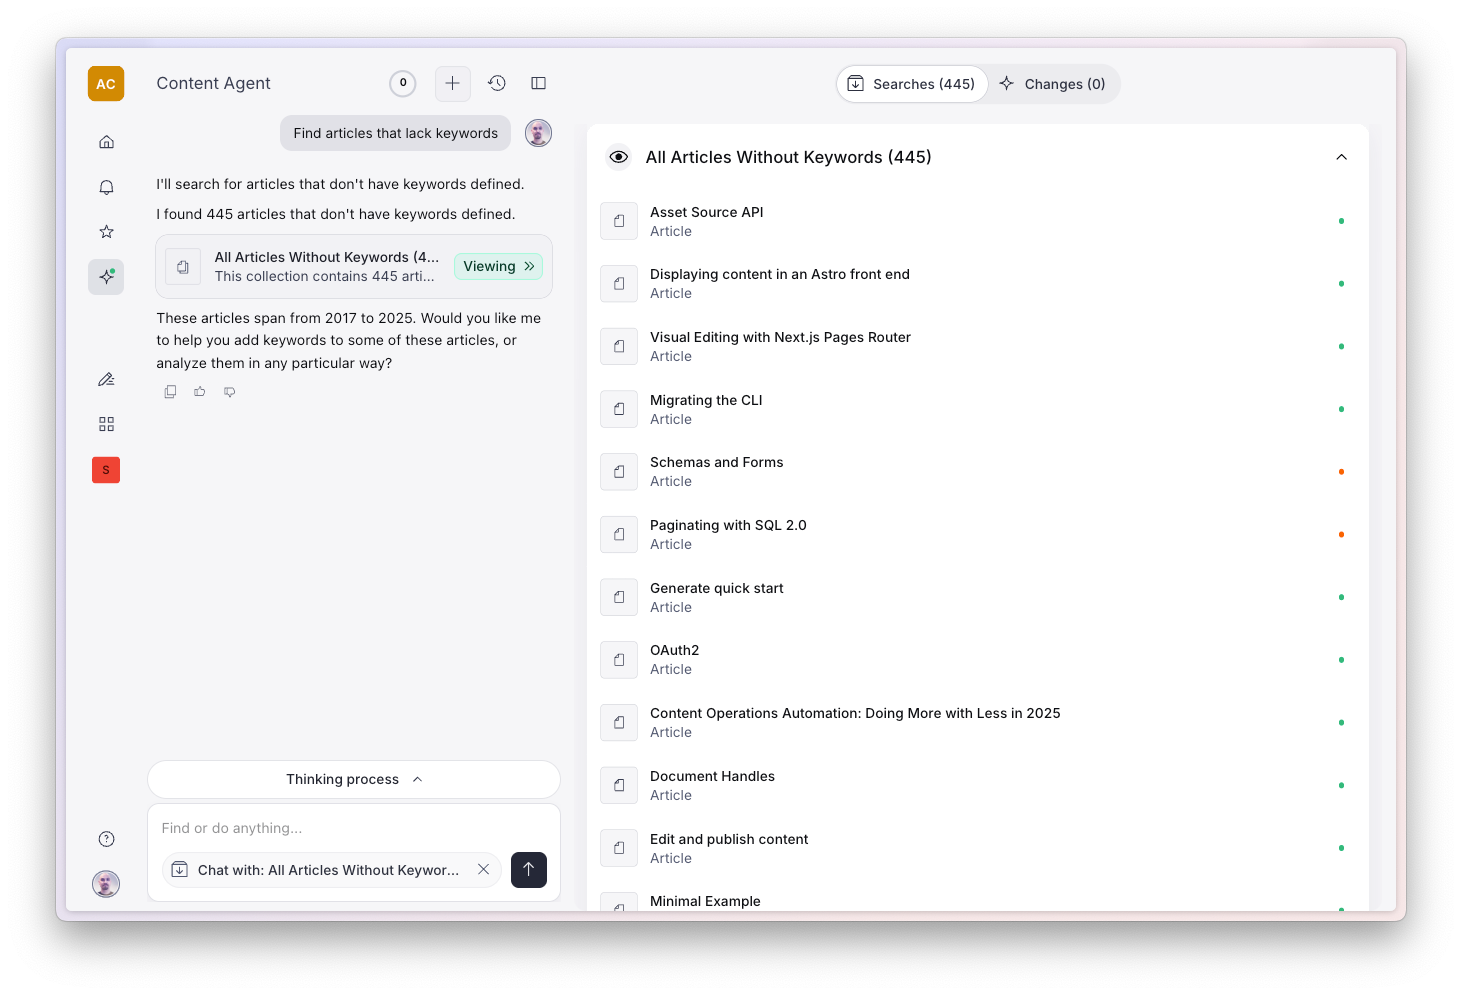Open the All Articles Without Keywords collection card
1462x995 pixels.
tap(354, 267)
